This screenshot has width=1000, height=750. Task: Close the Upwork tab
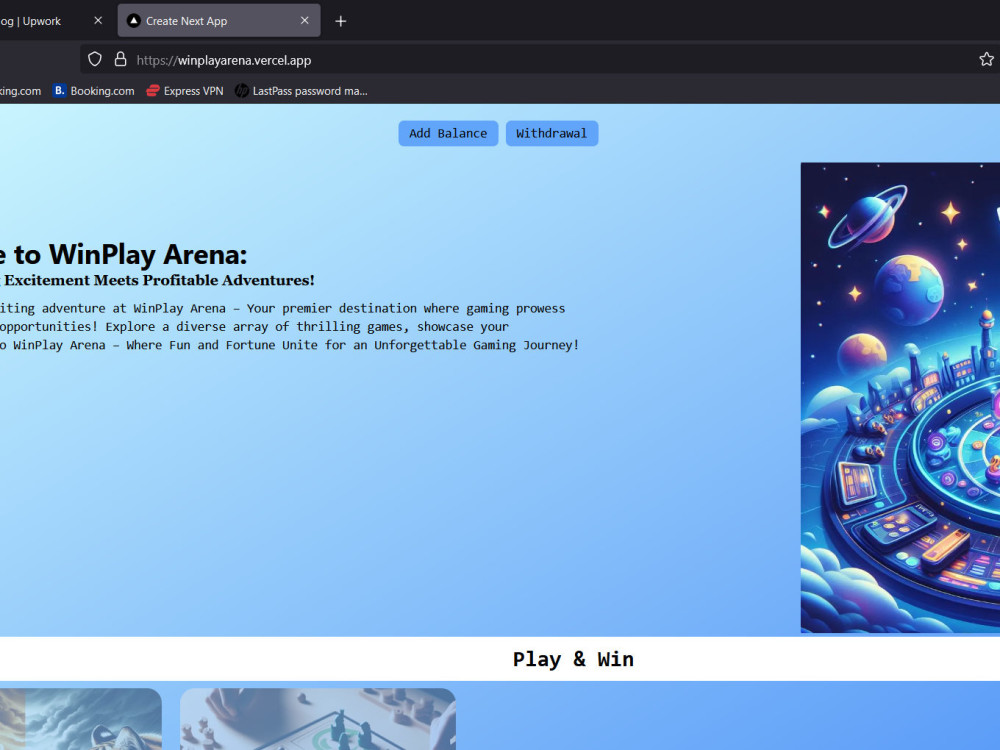[98, 20]
